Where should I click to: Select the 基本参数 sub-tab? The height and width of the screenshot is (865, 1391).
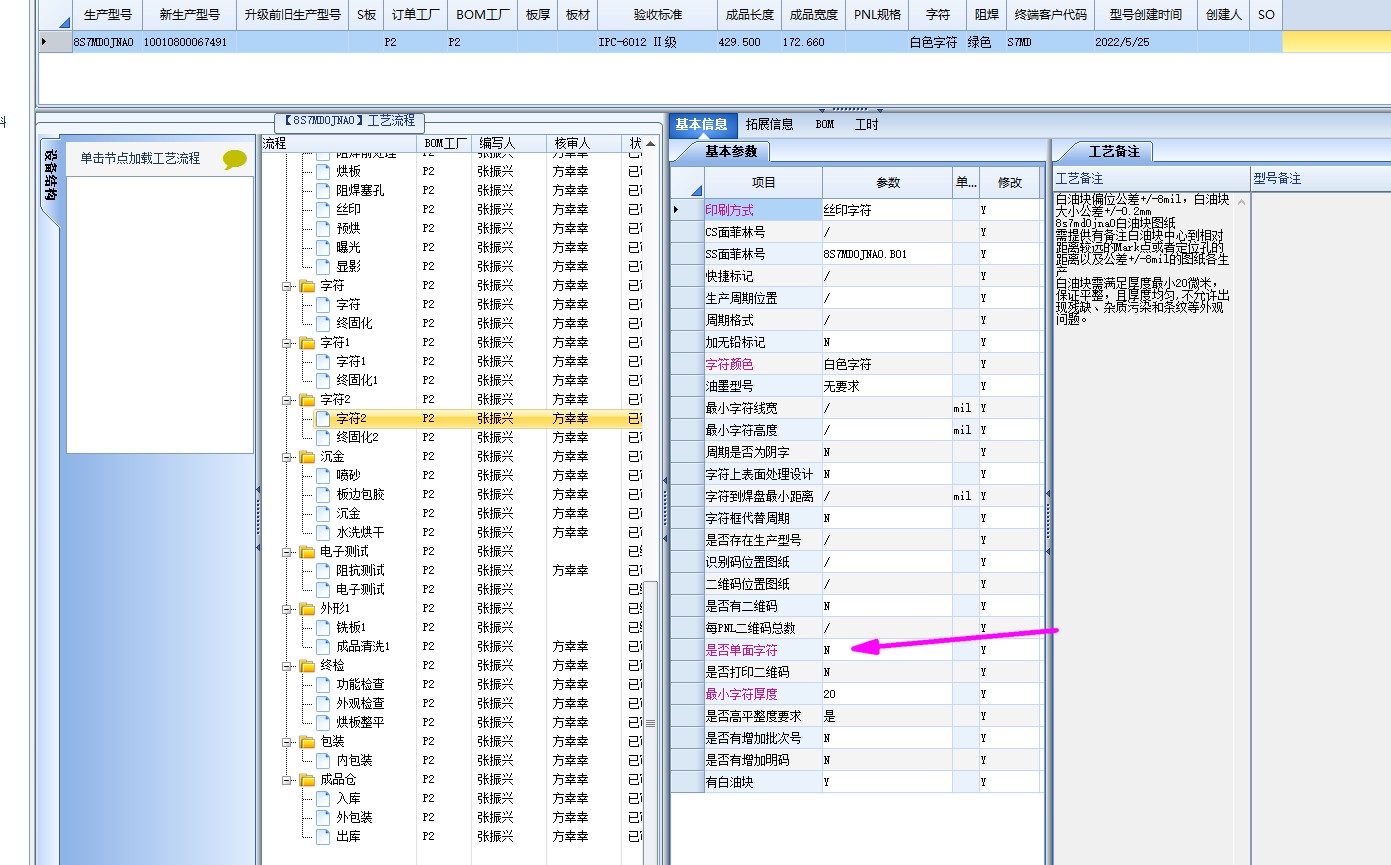[x=731, y=152]
